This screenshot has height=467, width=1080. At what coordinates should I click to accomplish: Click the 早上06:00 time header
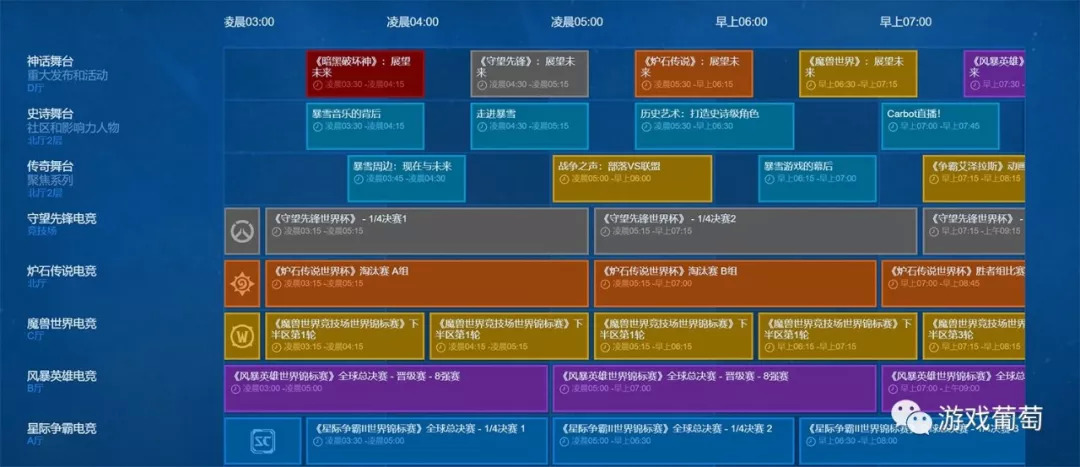pos(741,21)
